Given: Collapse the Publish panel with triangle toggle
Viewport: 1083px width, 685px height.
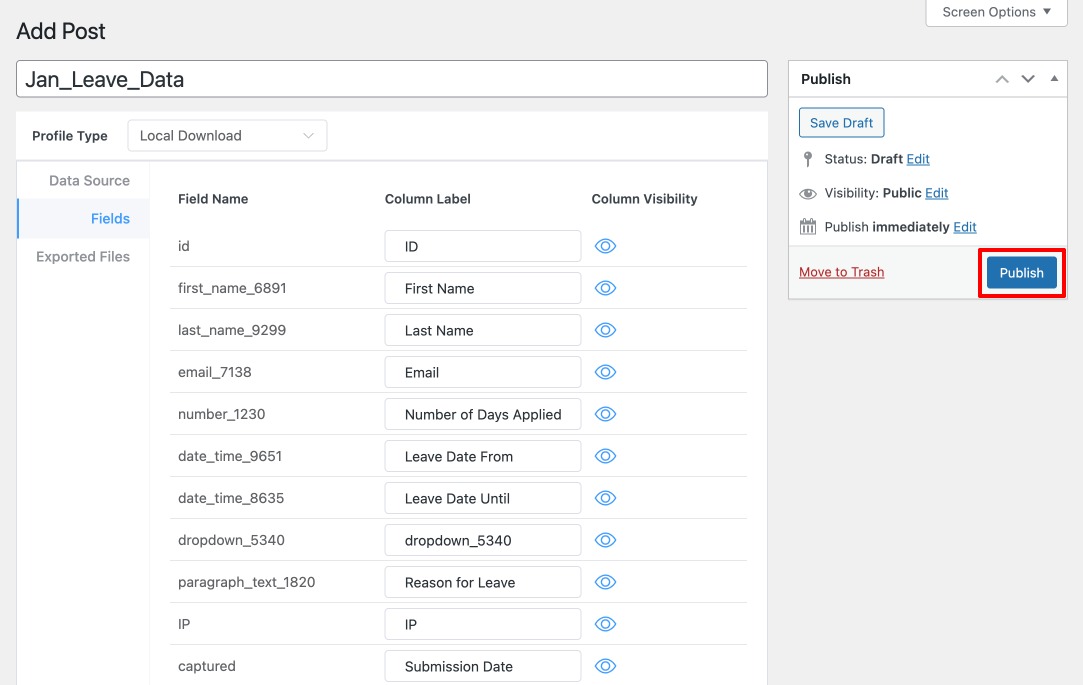Looking at the screenshot, I should pos(1053,78).
